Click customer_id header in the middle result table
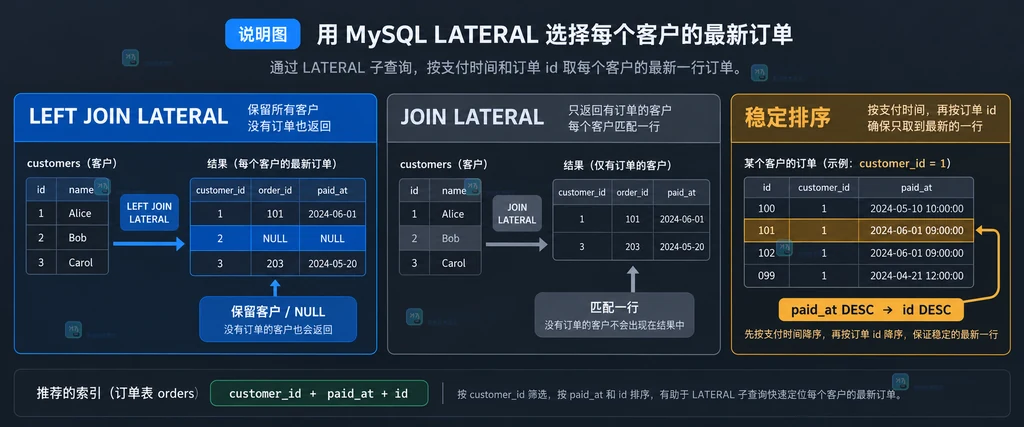Image resolution: width=1024 pixels, height=427 pixels. 582,193
